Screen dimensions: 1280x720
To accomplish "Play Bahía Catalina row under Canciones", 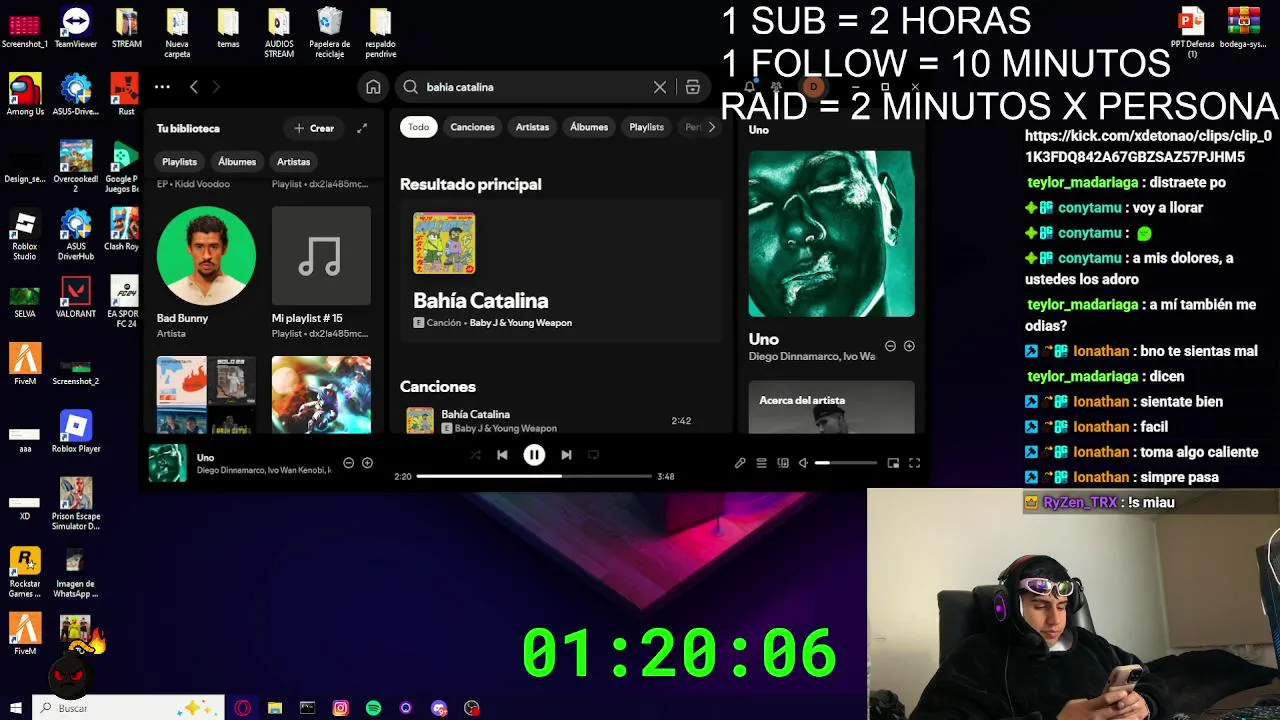I will pos(560,421).
